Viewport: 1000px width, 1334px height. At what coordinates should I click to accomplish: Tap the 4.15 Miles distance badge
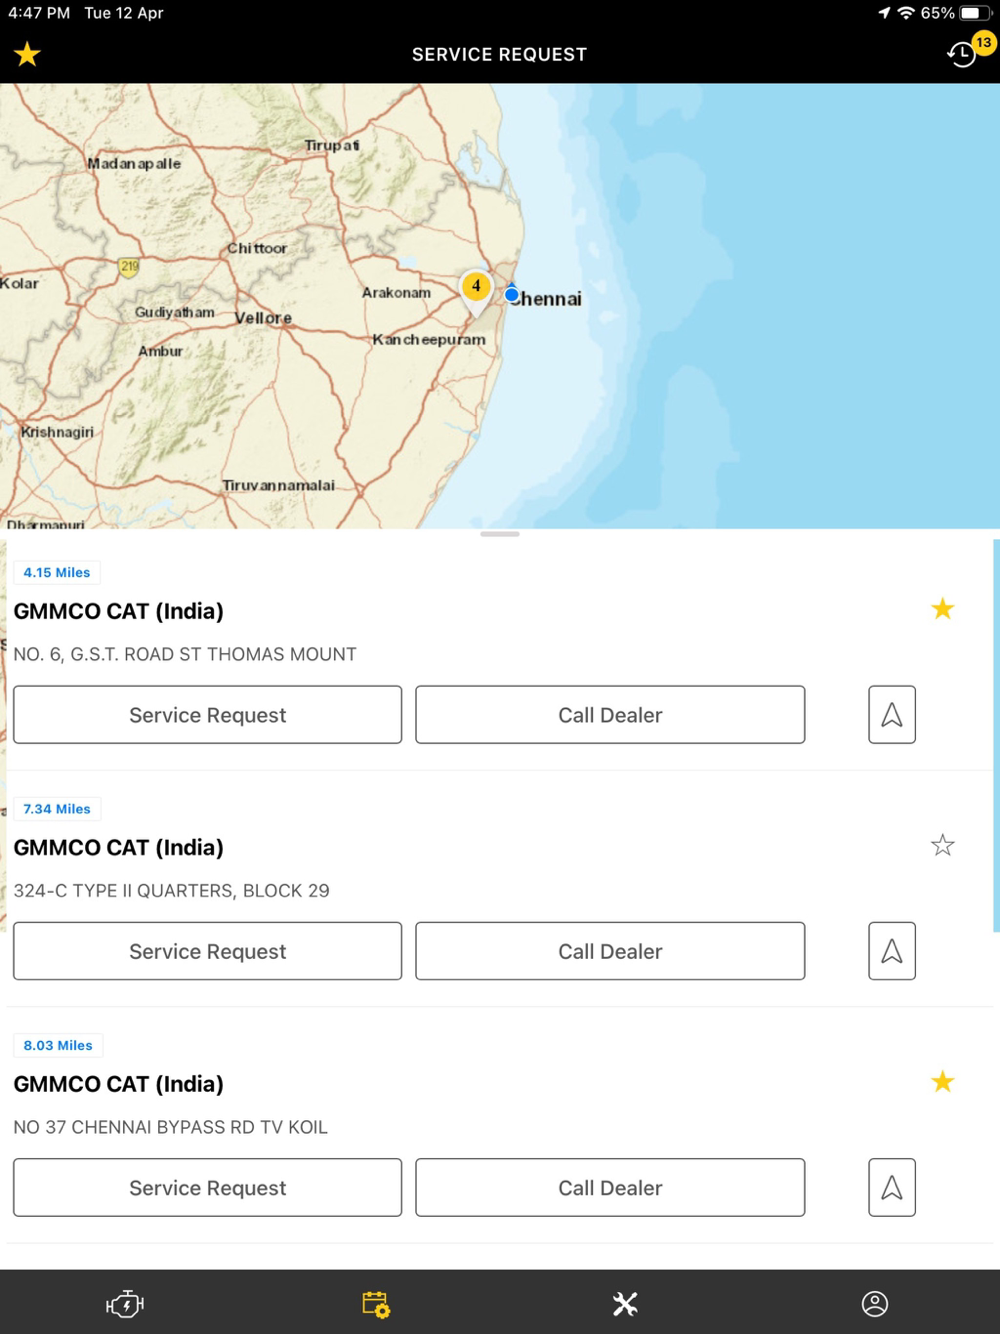57,572
